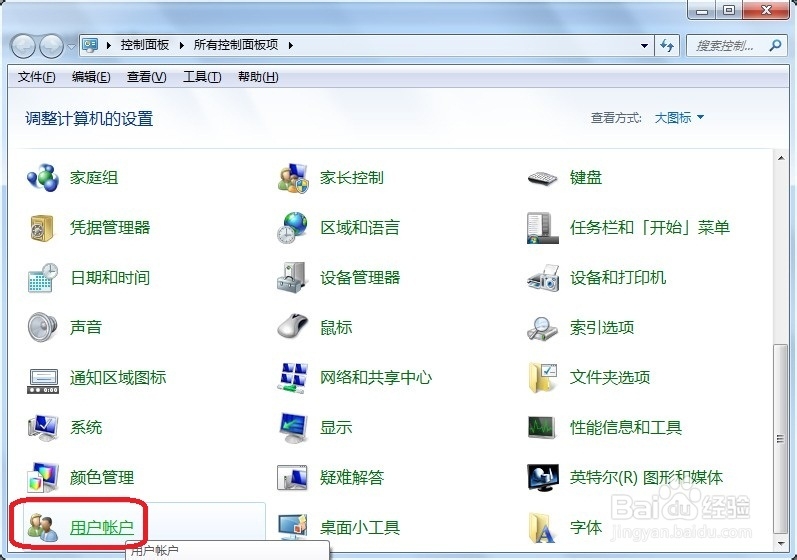Viewport: 797px width, 560px height.
Task: Open the 网络和共享中心 icon
Action: tap(293, 378)
